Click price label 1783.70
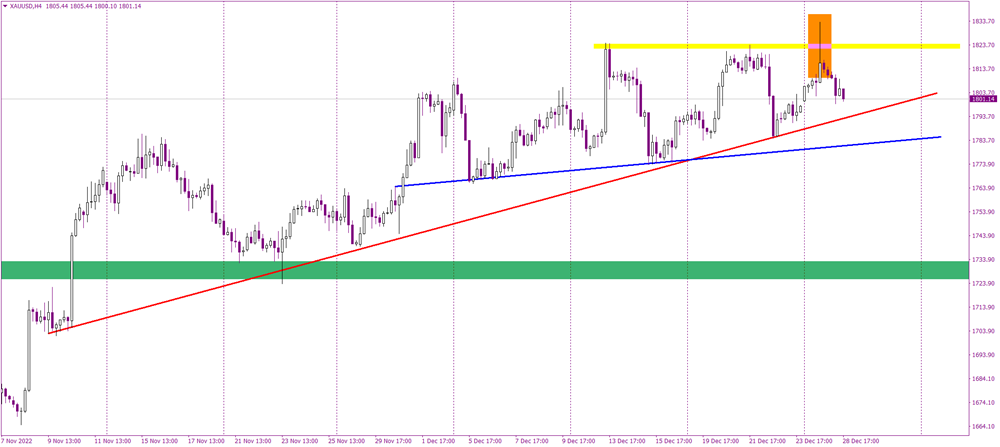Image resolution: width=1000 pixels, height=447 pixels. pos(982,140)
